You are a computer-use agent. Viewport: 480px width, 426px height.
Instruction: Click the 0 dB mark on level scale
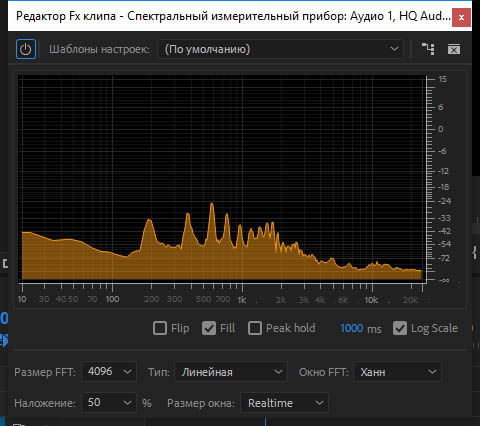441,129
